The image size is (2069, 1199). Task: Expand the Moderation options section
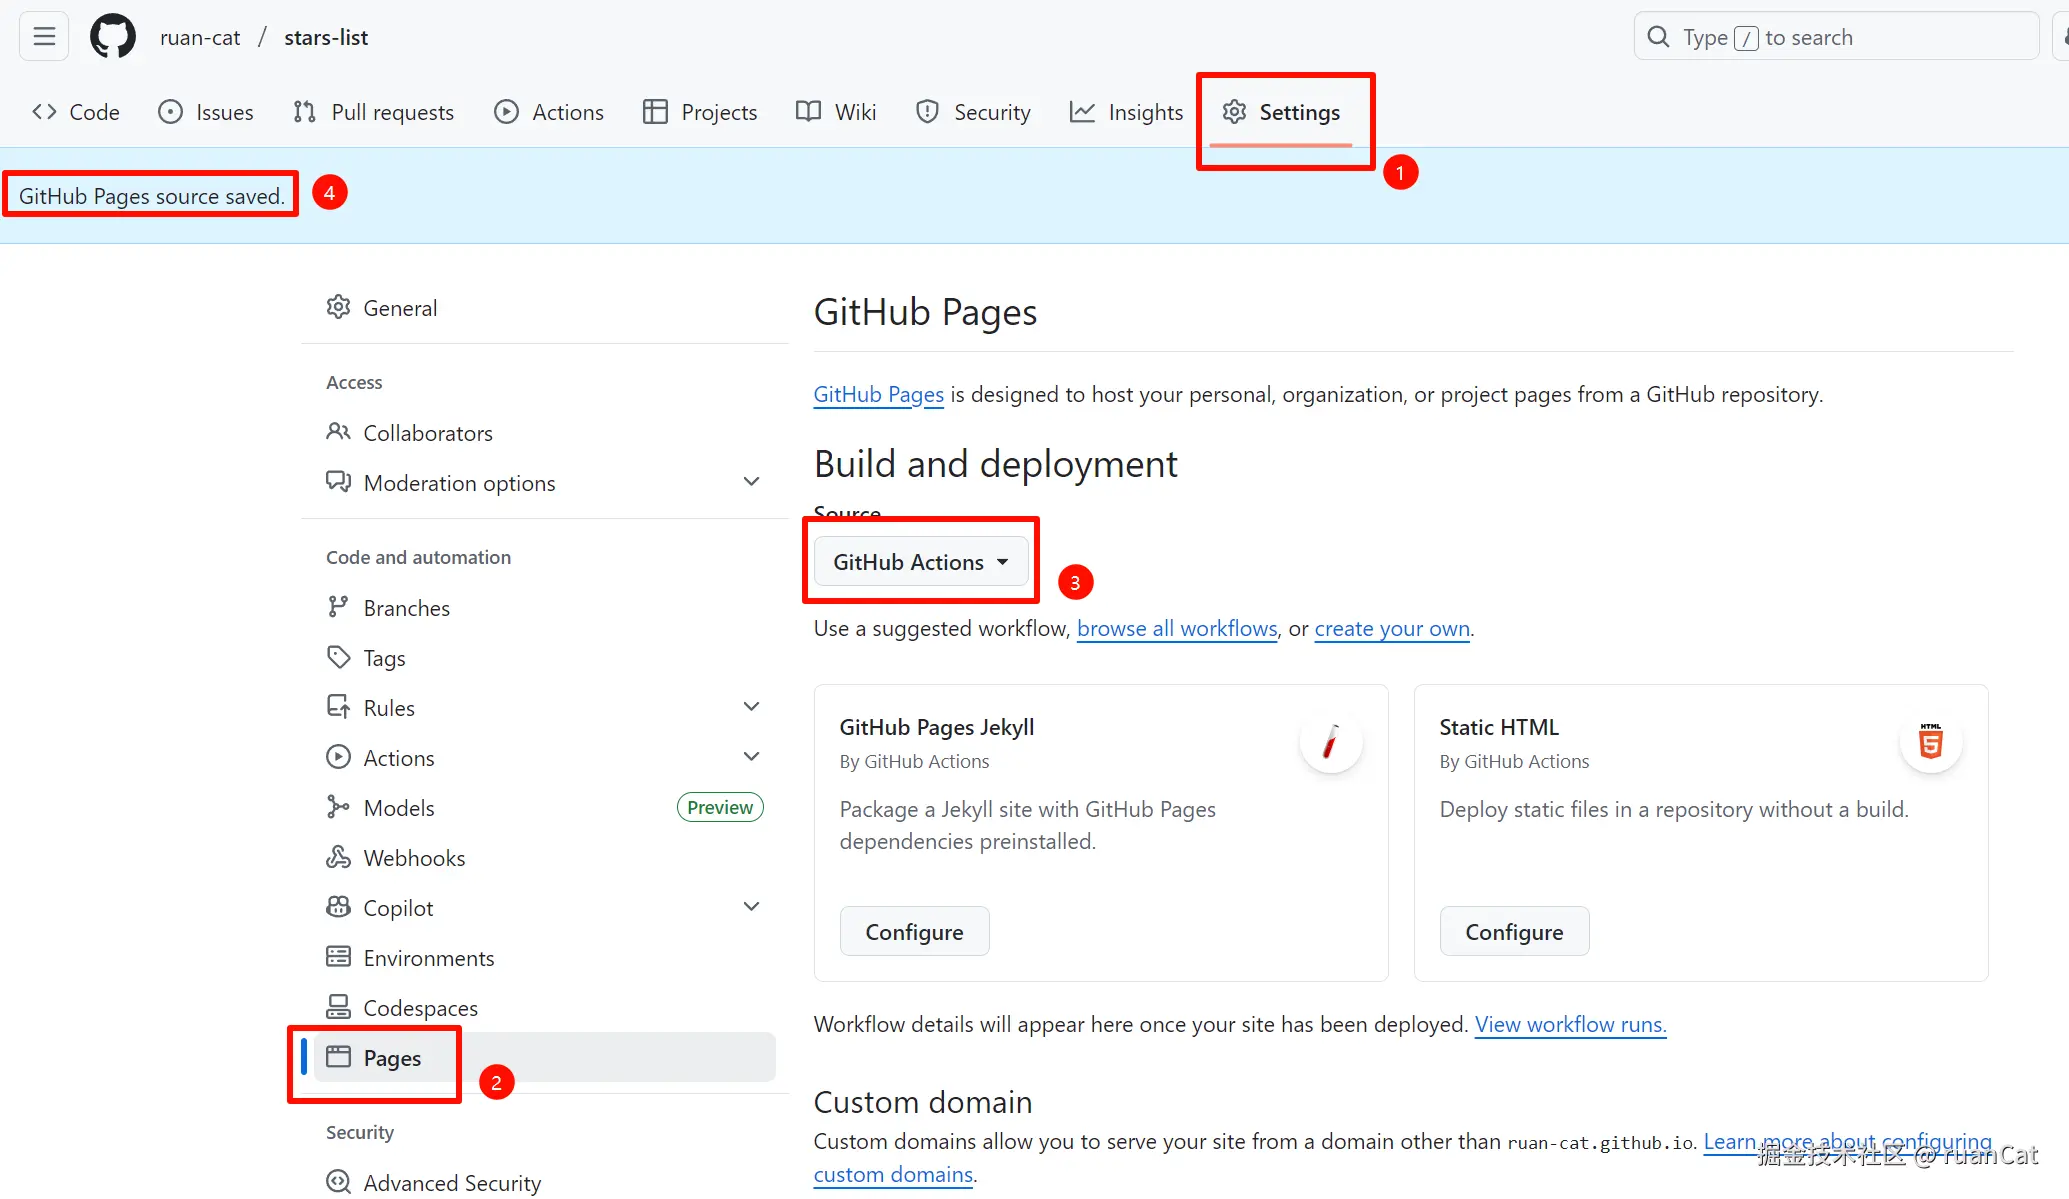coord(751,482)
